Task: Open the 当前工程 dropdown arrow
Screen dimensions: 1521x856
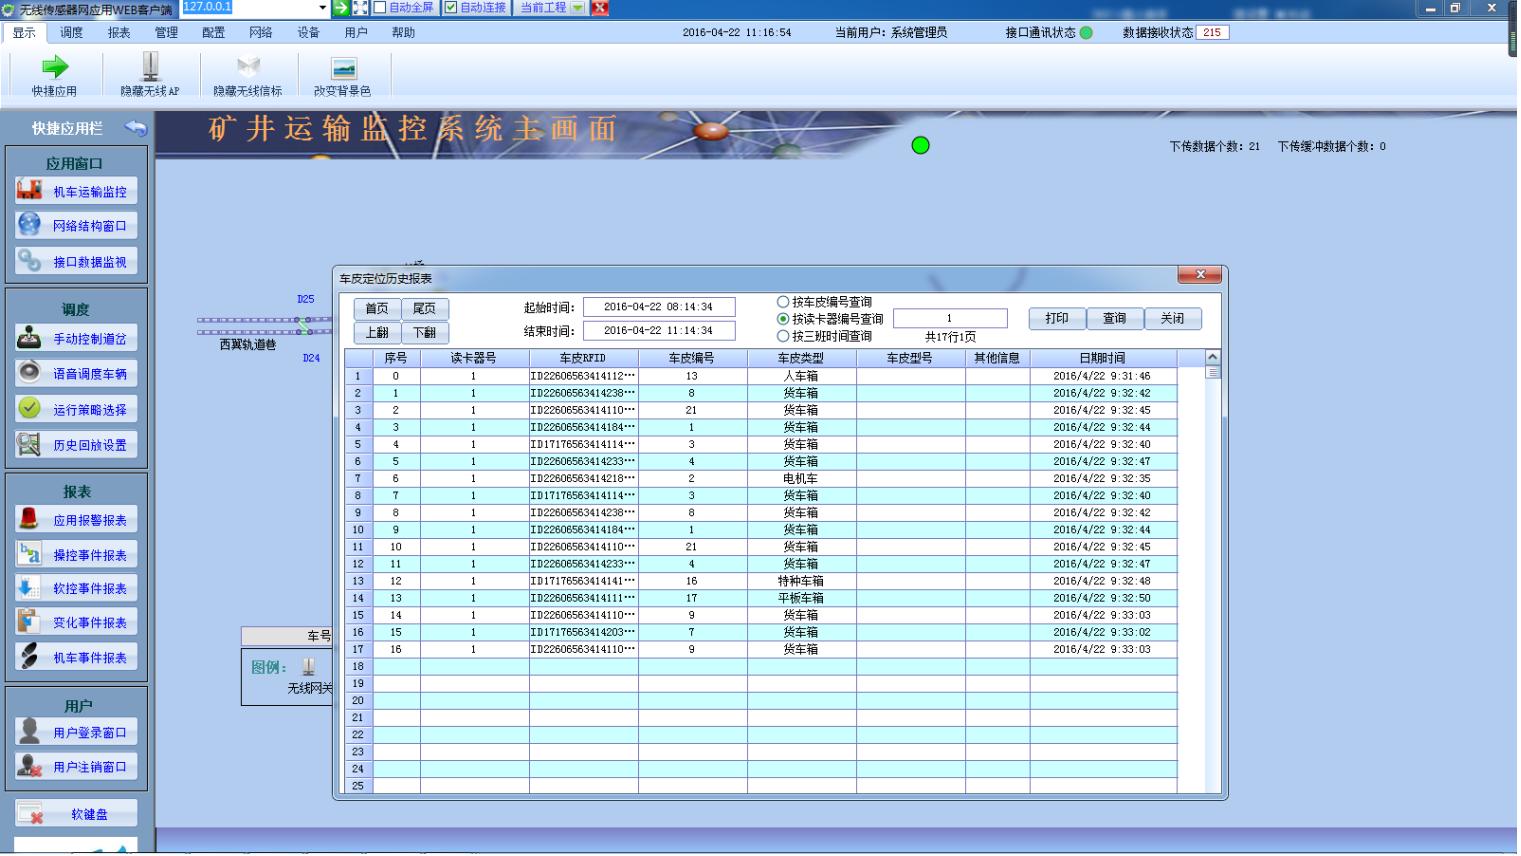Action: click(x=578, y=8)
